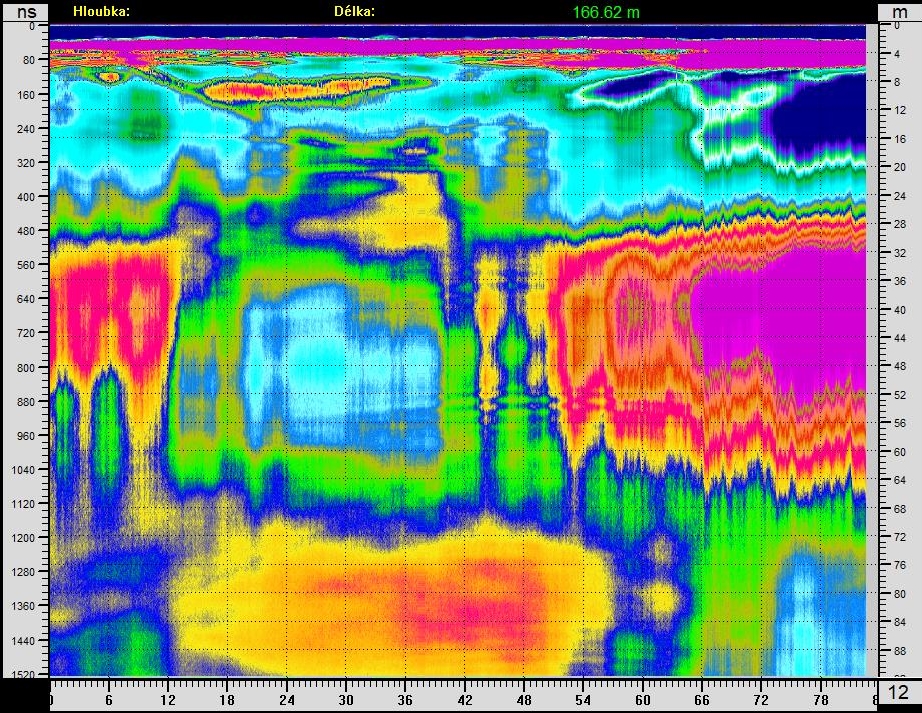
Task: Click the Délka length label
Action: pos(354,11)
